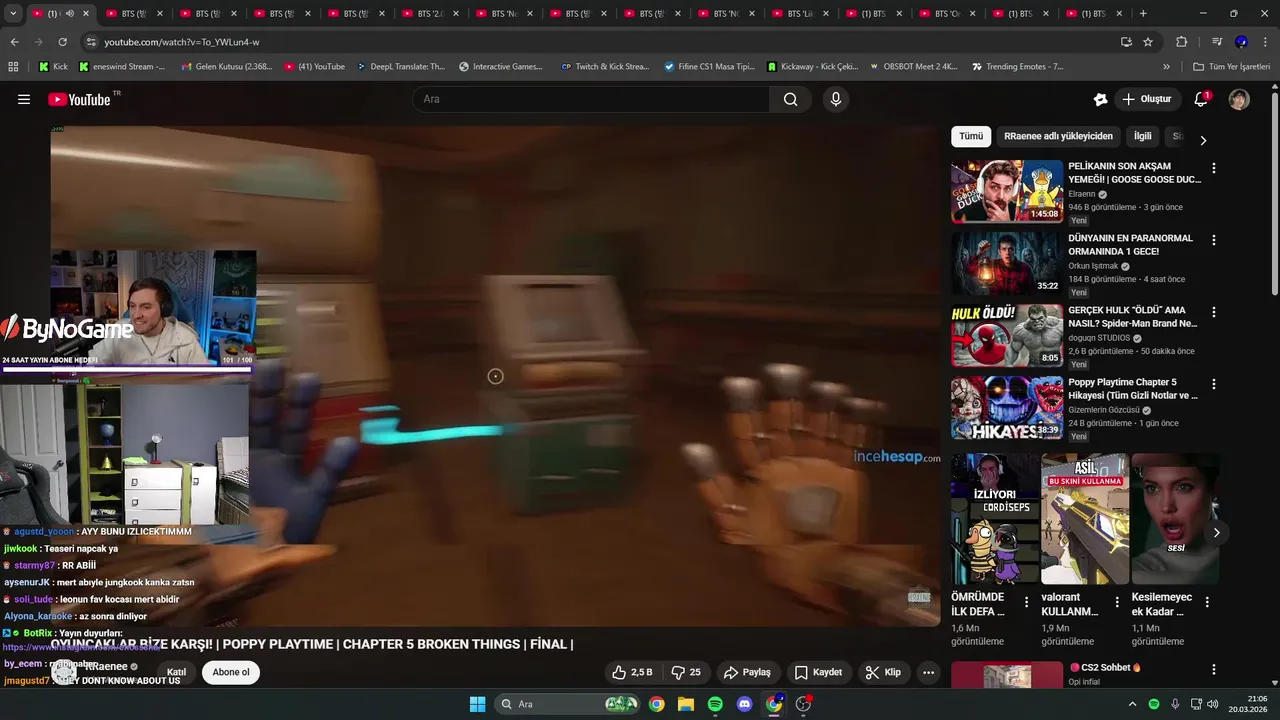Open options for DÜNYANIN EN PARANORMAL ORMANINDA video
Image resolution: width=1280 pixels, height=720 pixels.
tap(1214, 240)
